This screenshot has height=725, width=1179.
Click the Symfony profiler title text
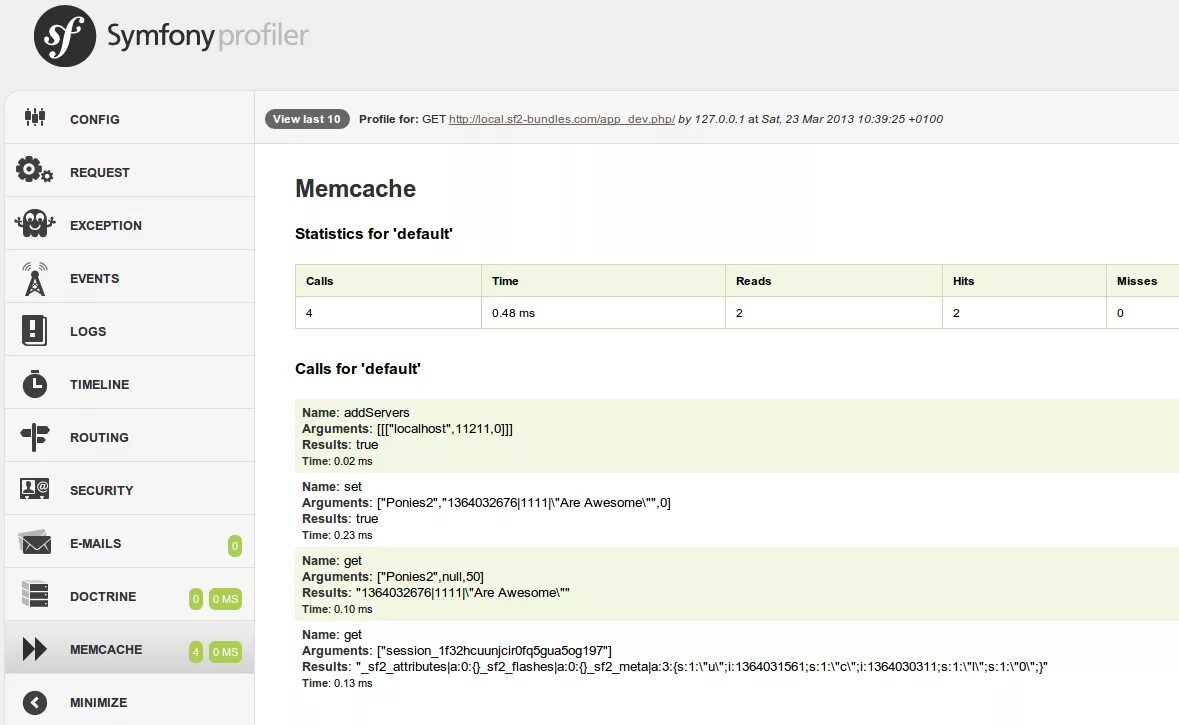click(x=208, y=35)
